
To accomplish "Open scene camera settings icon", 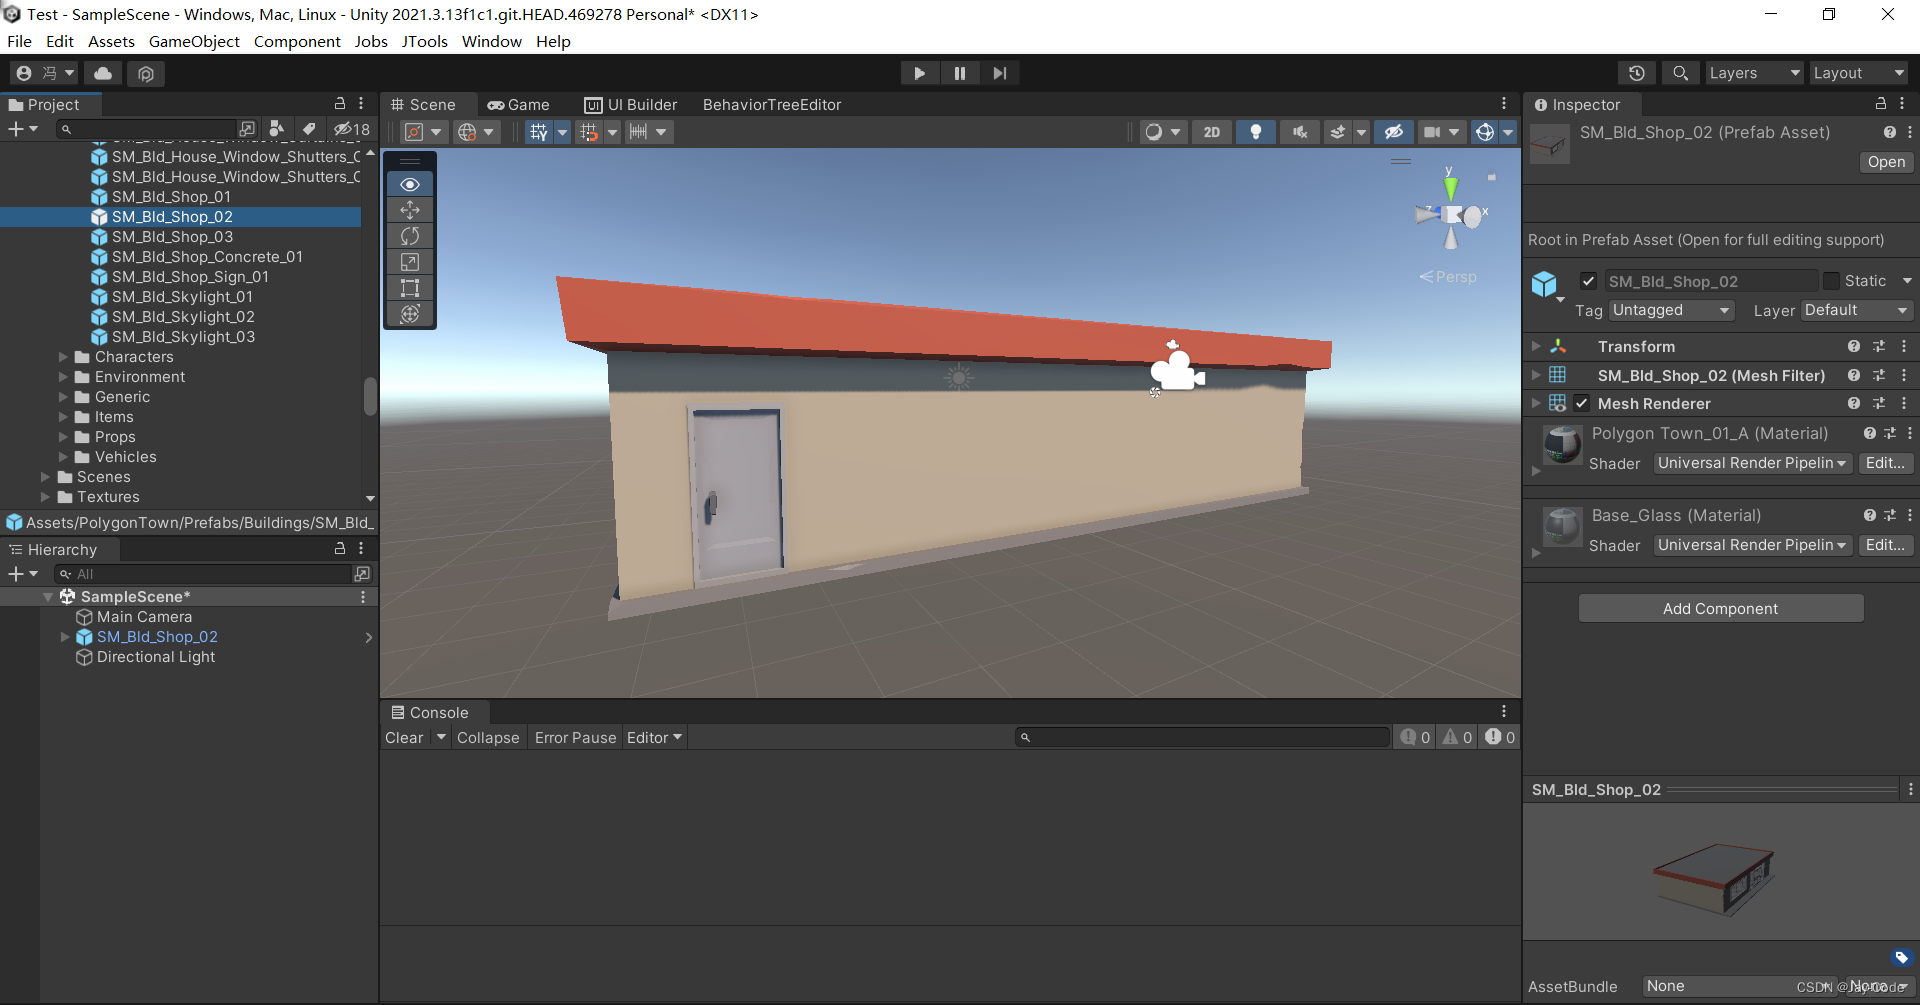I will point(1433,132).
